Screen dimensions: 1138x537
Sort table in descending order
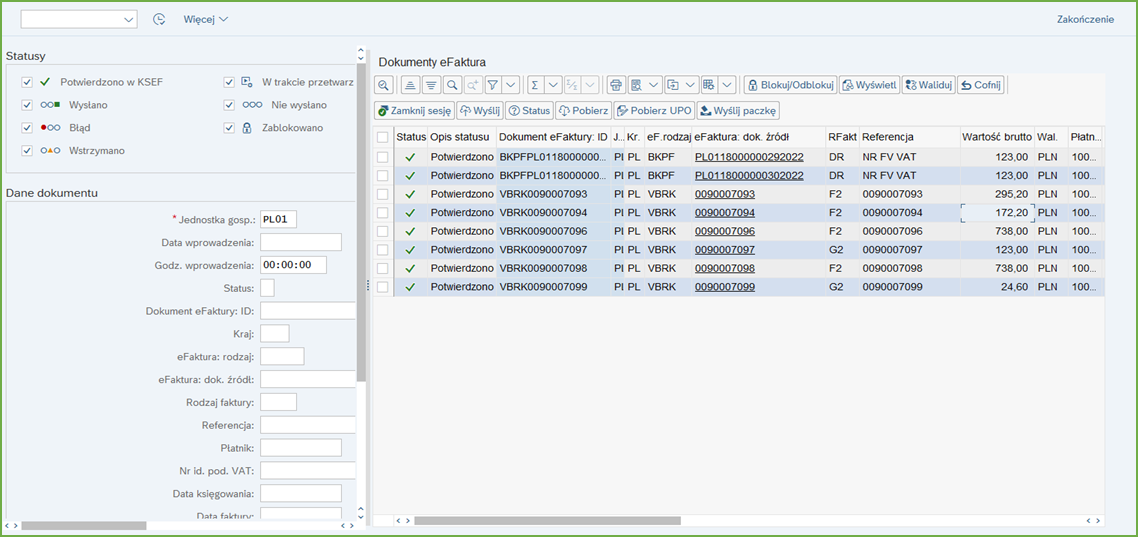[x=431, y=85]
